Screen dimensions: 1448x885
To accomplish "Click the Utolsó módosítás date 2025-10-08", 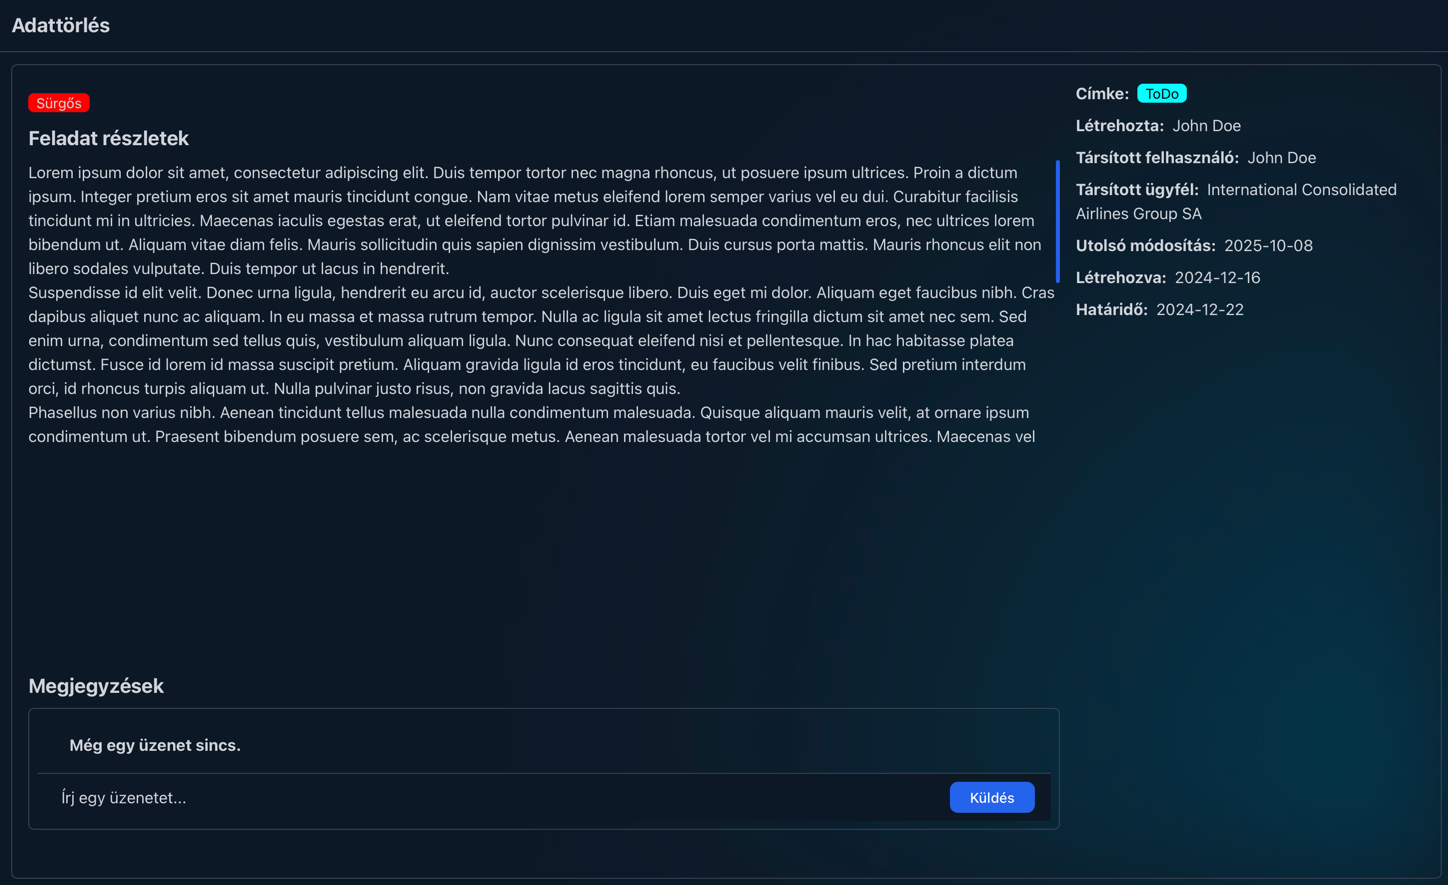I will click(1268, 246).
